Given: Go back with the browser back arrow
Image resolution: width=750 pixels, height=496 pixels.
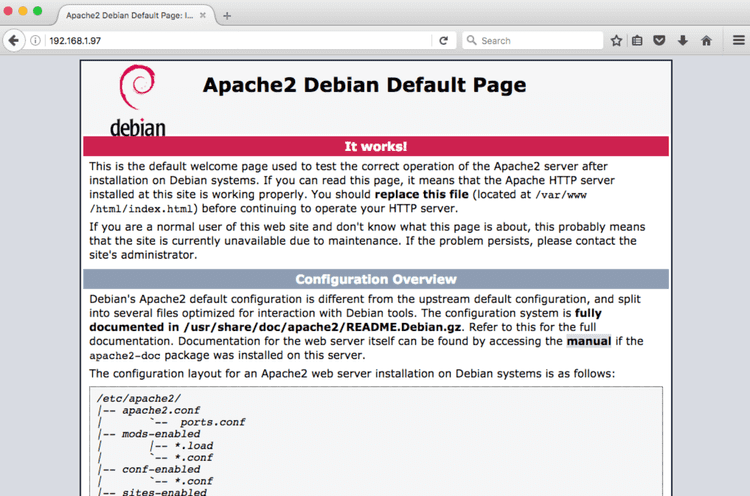Looking at the screenshot, I should pyautogui.click(x=13, y=41).
